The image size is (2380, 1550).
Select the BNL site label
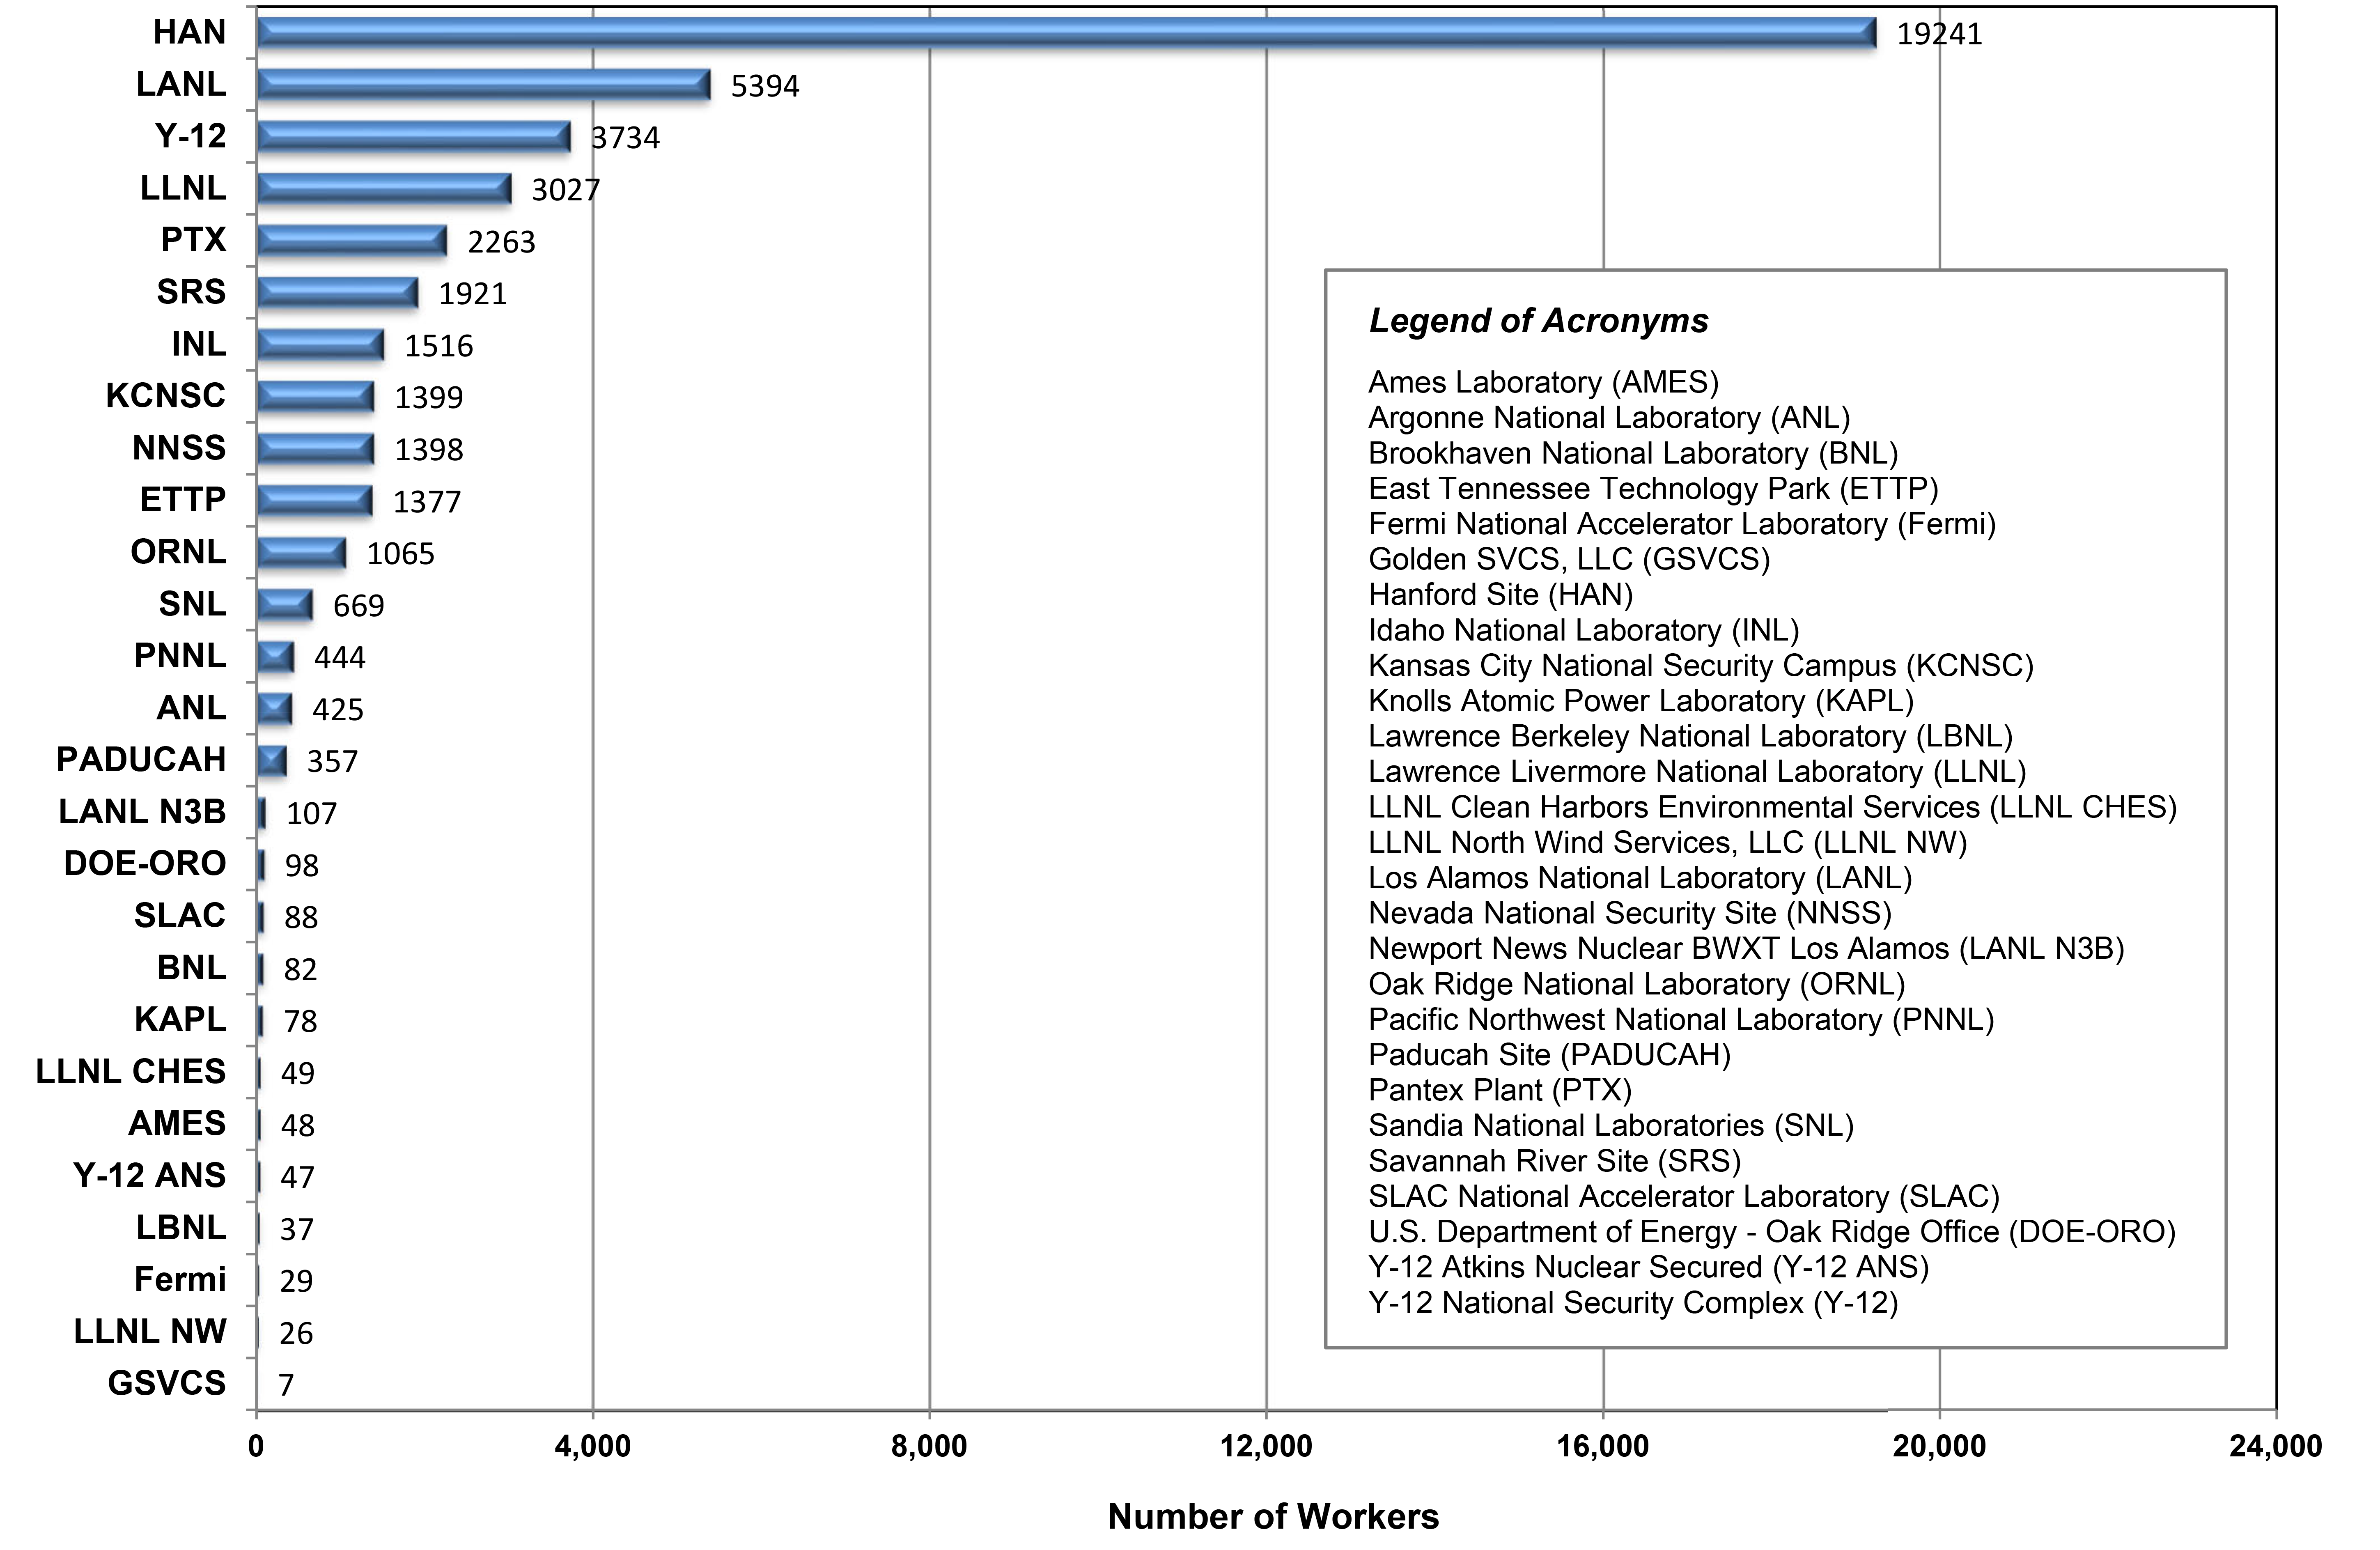pos(191,968)
